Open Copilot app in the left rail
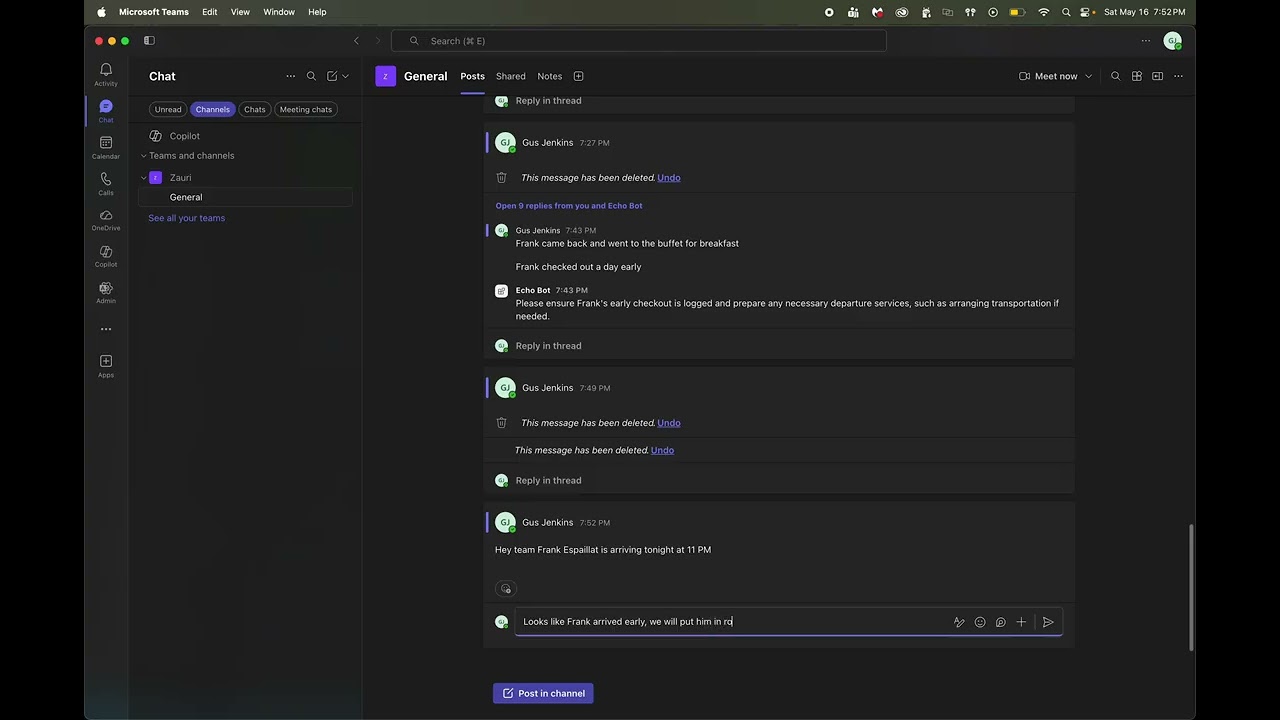 (x=105, y=256)
